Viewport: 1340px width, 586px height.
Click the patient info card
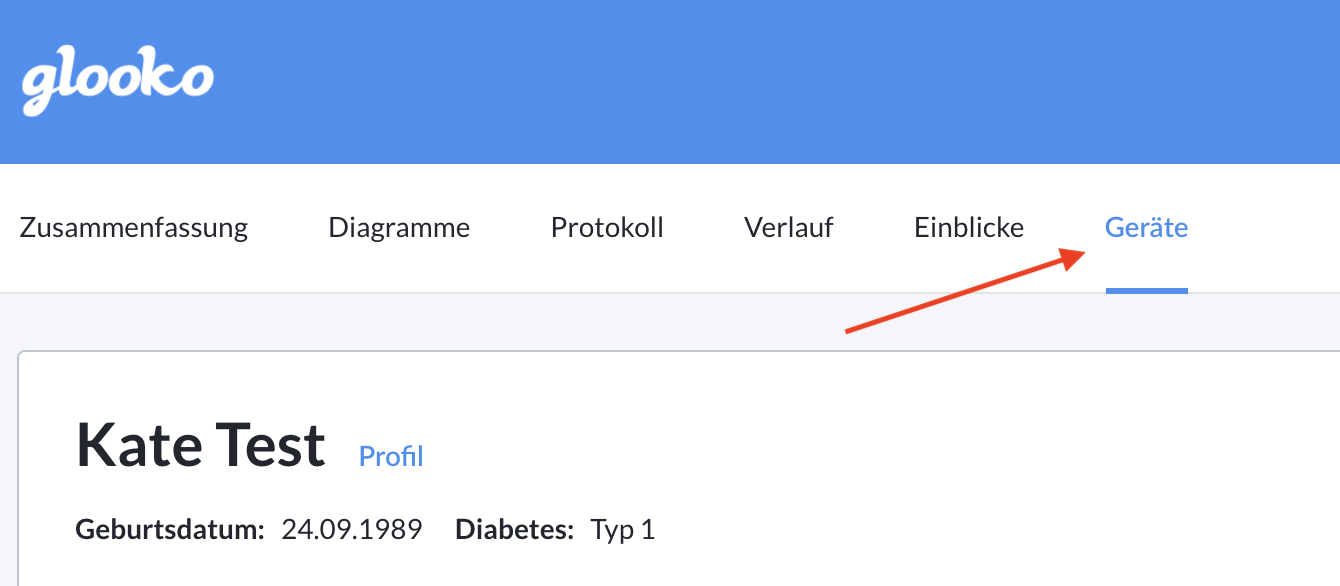pos(670,470)
